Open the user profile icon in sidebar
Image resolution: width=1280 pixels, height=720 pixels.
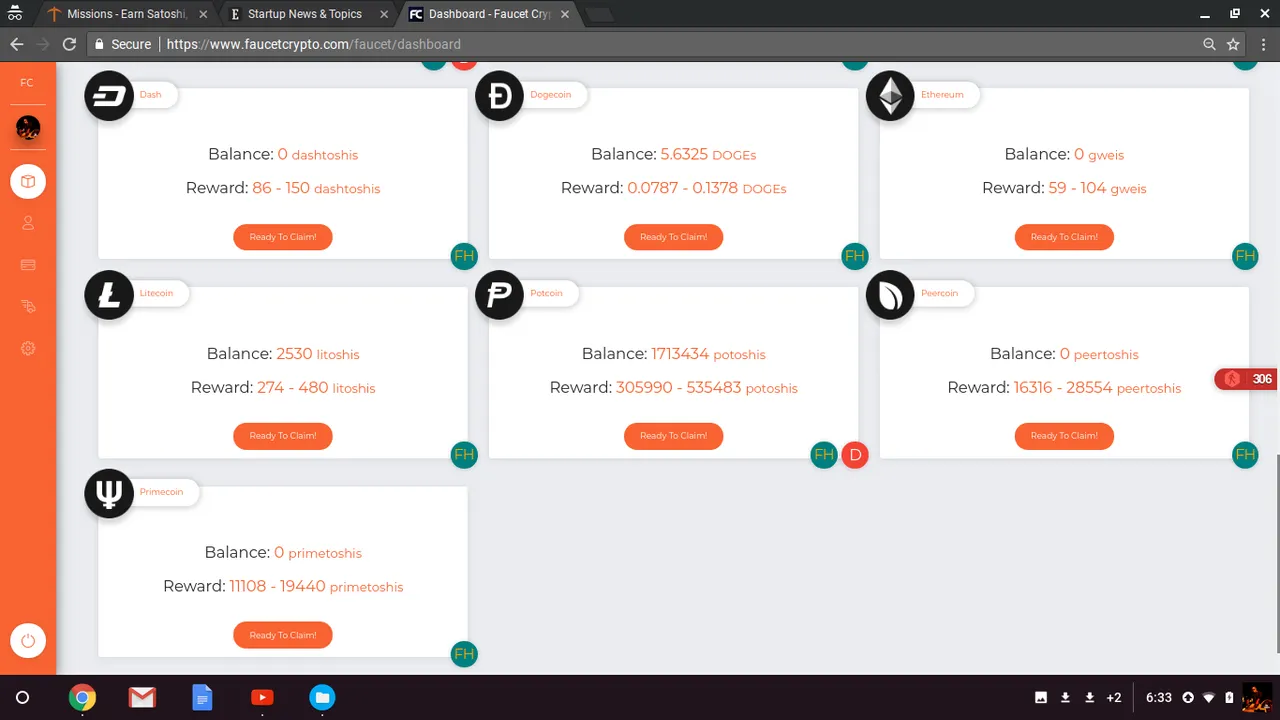click(28, 223)
